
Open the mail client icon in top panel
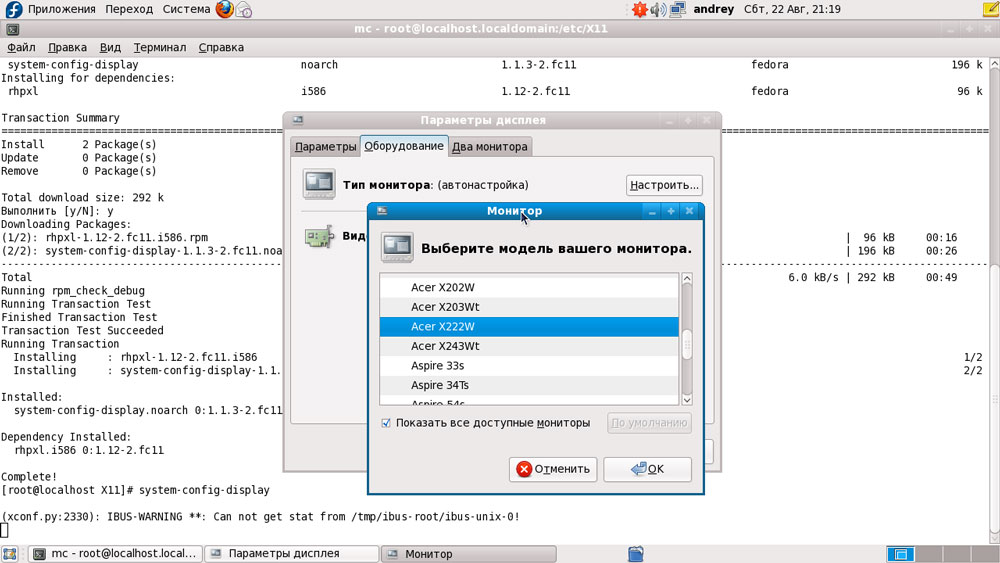244,10
